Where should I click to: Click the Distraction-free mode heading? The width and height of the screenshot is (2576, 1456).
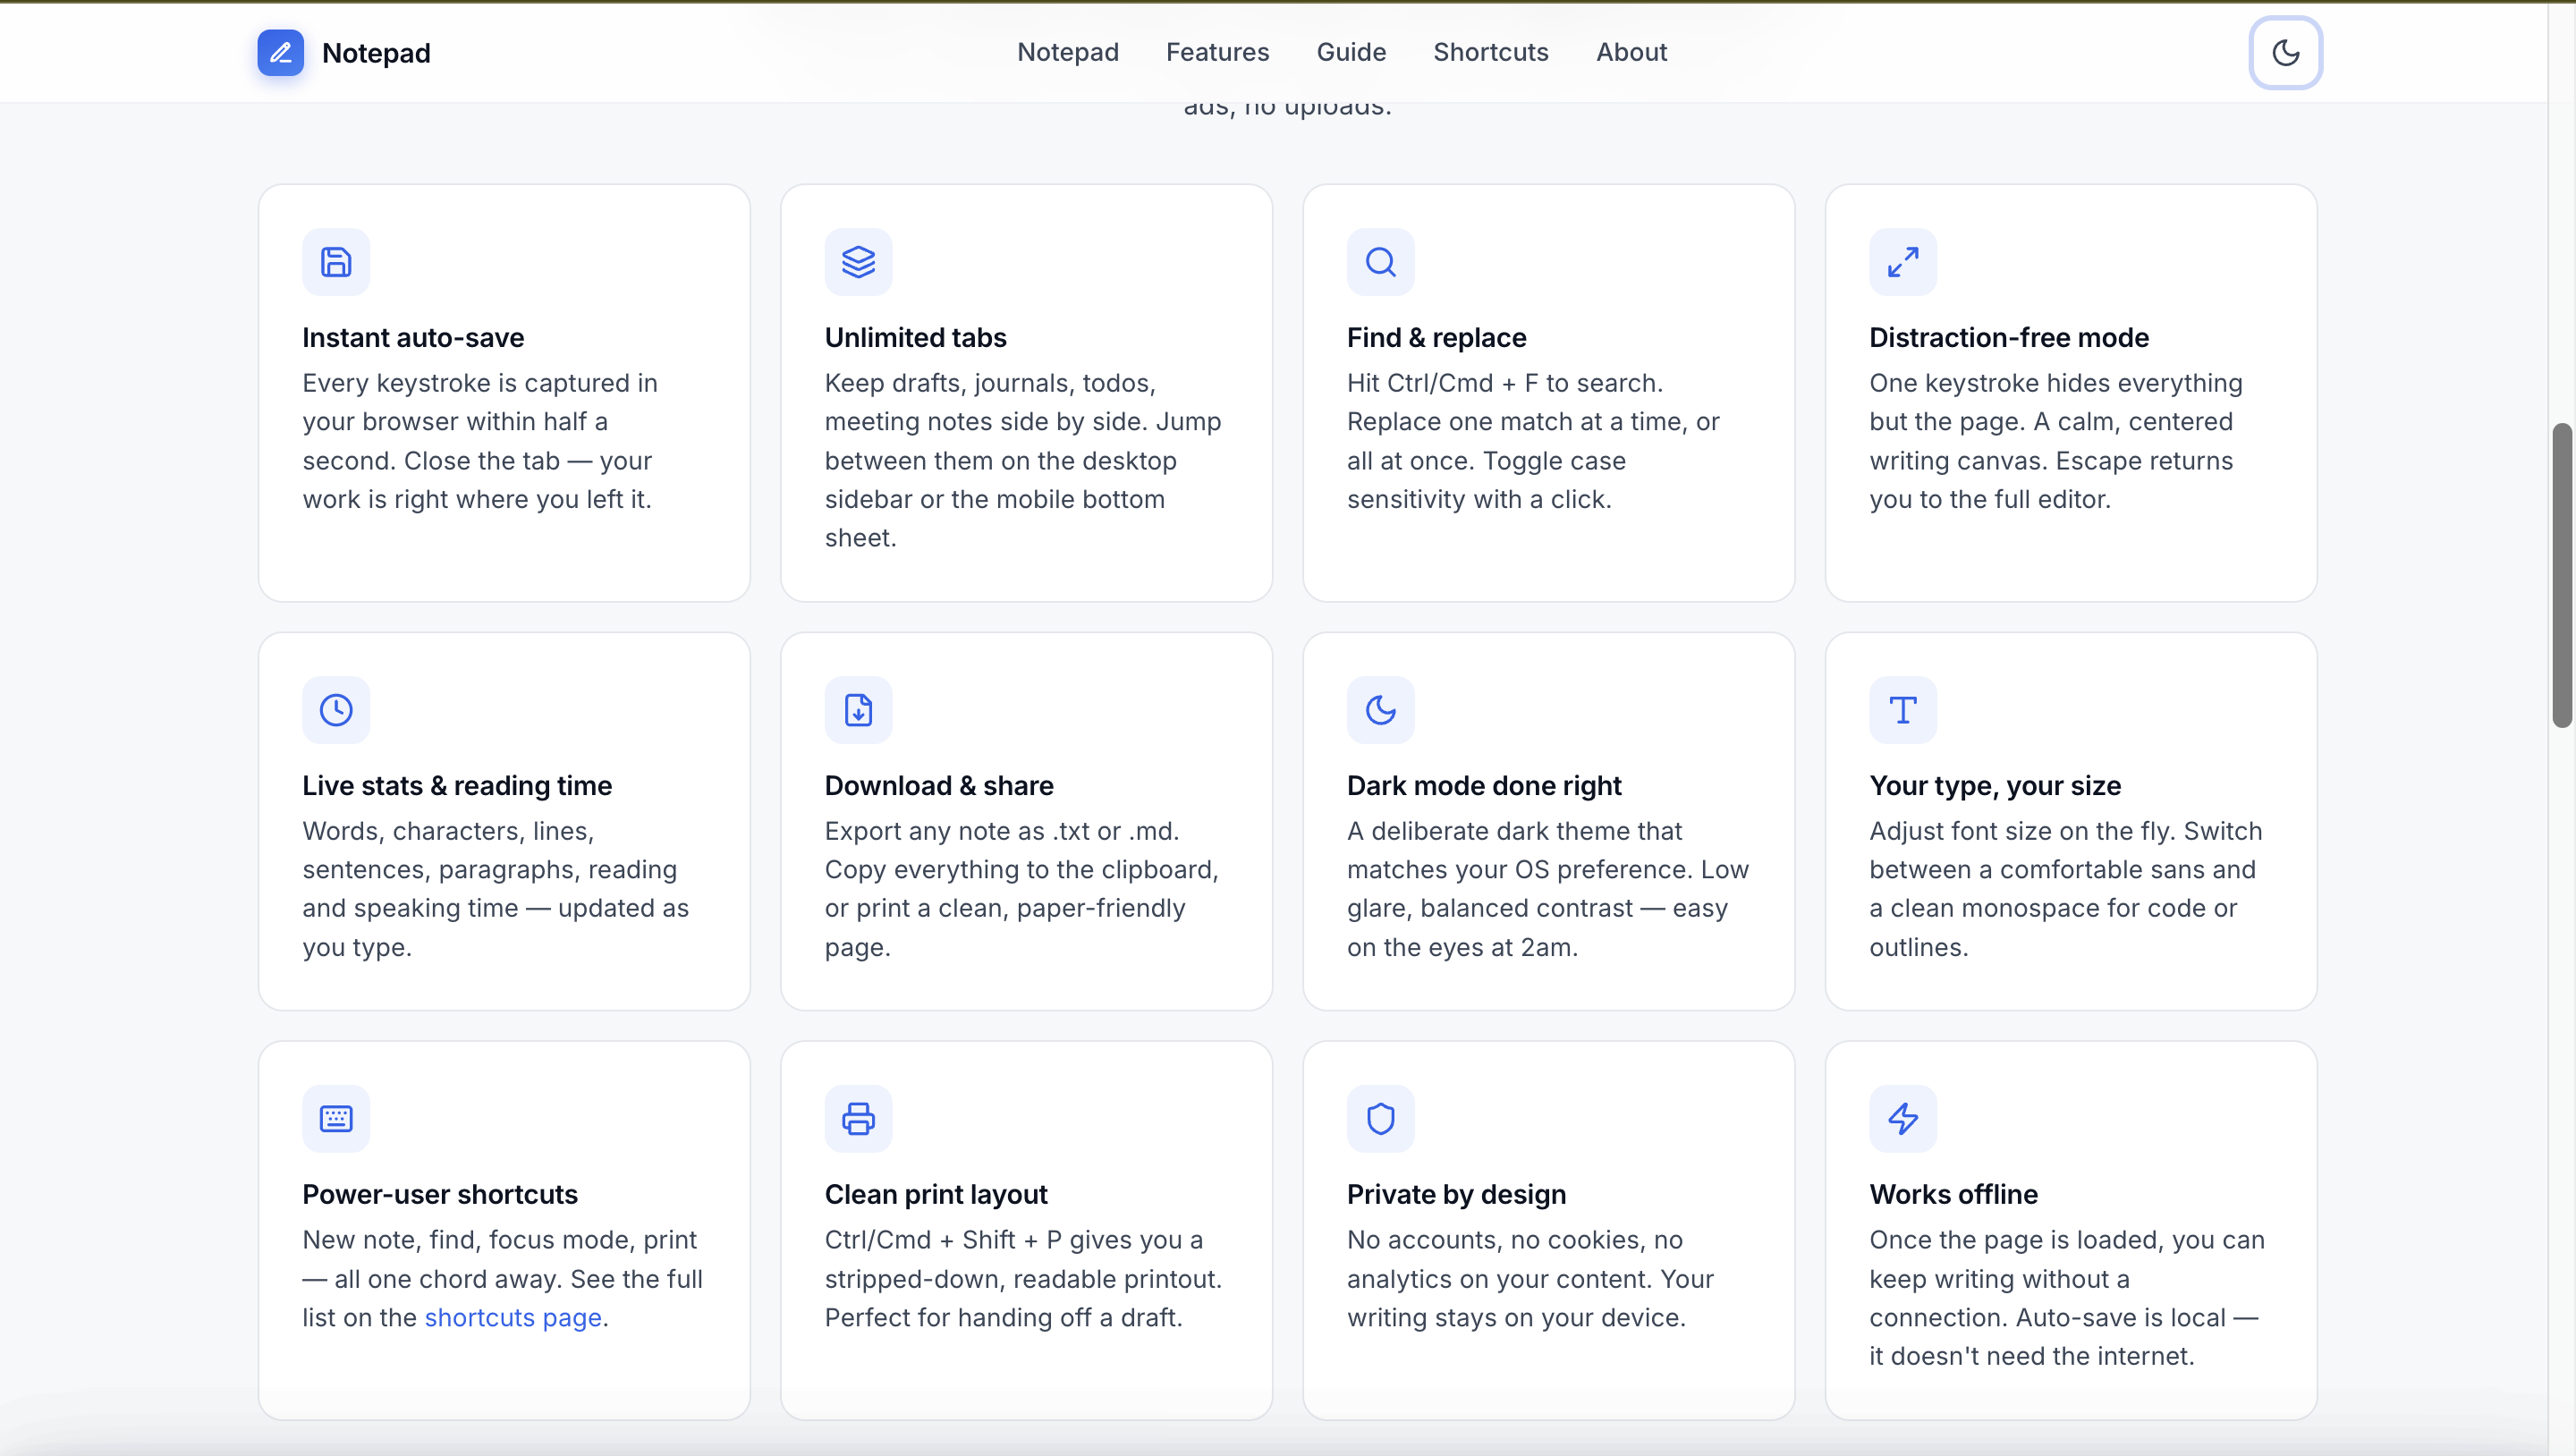coord(2009,338)
